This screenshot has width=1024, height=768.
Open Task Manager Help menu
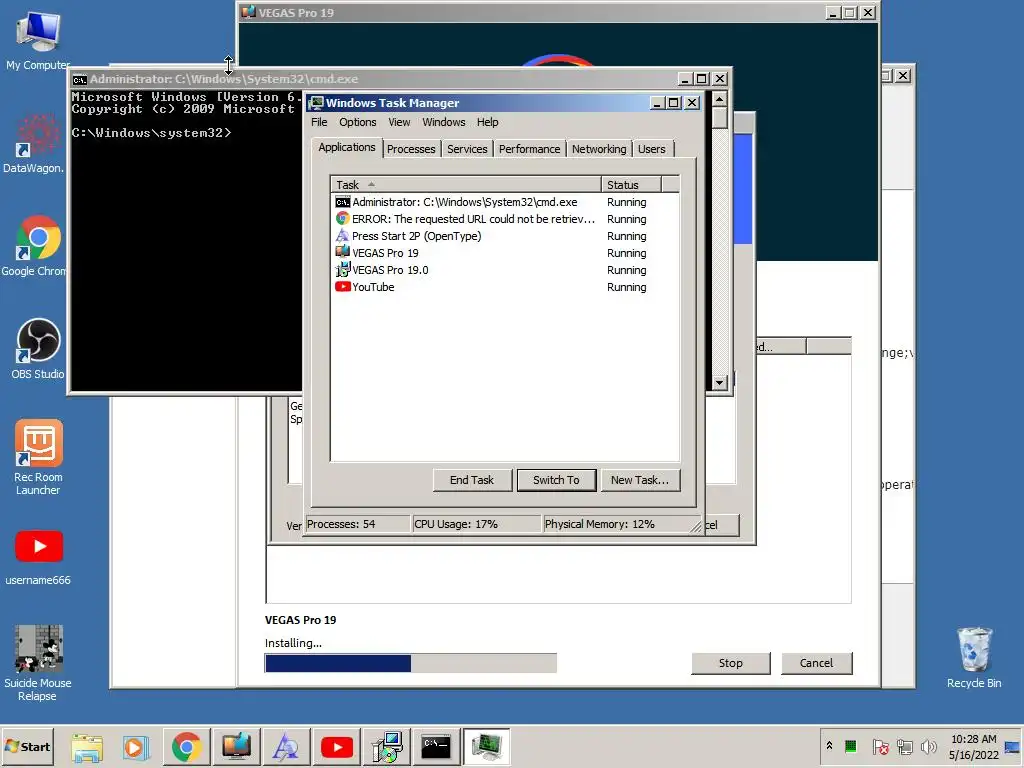[x=487, y=122]
